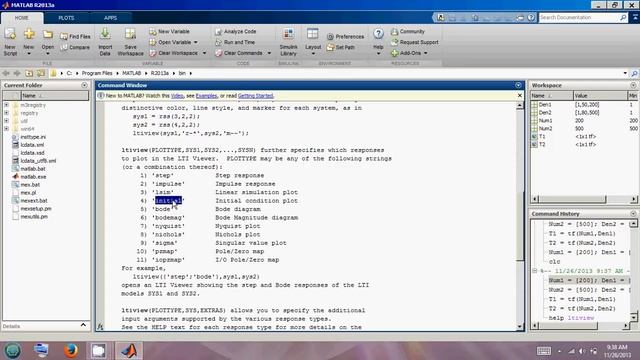This screenshot has width=640, height=360.
Task: Switch to the PLOTS tab
Action: (x=66, y=18)
